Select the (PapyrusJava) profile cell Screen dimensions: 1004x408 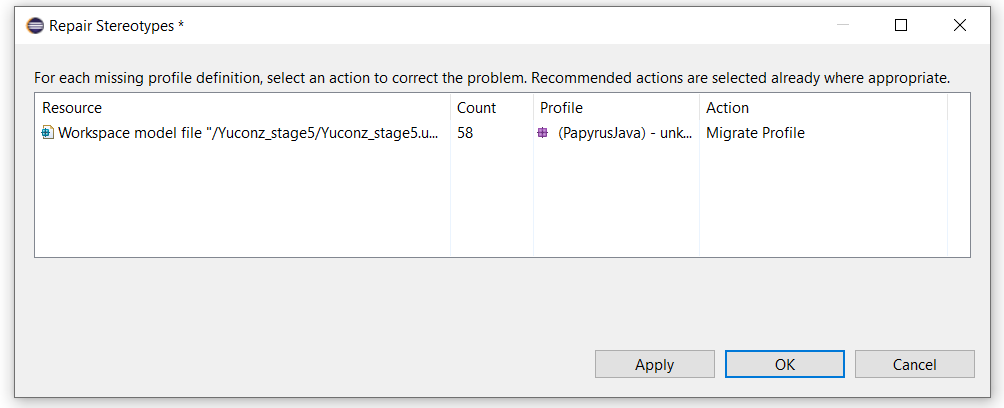616,133
